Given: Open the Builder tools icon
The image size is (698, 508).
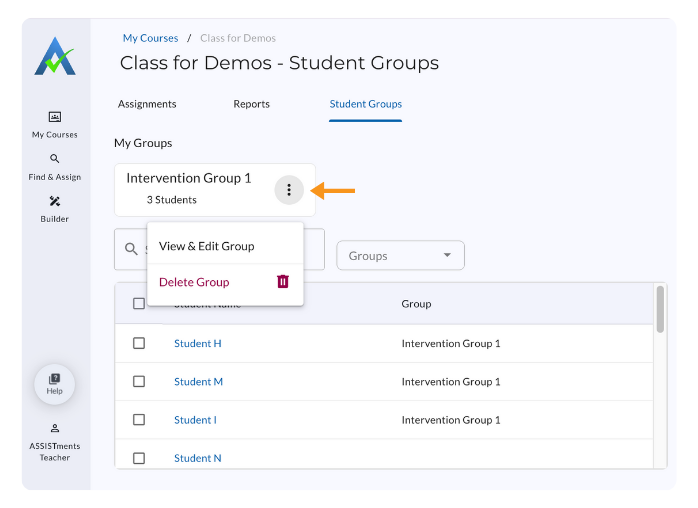Looking at the screenshot, I should click(x=54, y=201).
